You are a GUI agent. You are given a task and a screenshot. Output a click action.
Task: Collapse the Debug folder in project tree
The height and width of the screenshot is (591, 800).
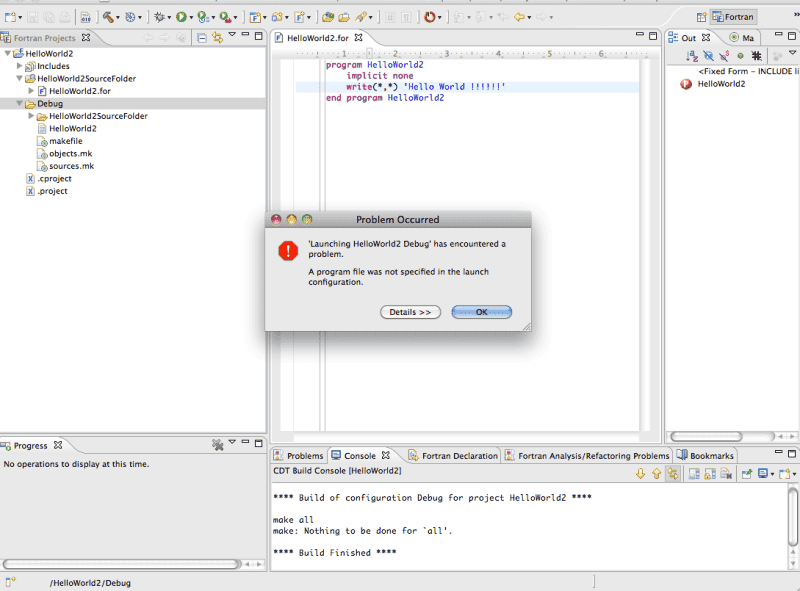click(x=19, y=103)
